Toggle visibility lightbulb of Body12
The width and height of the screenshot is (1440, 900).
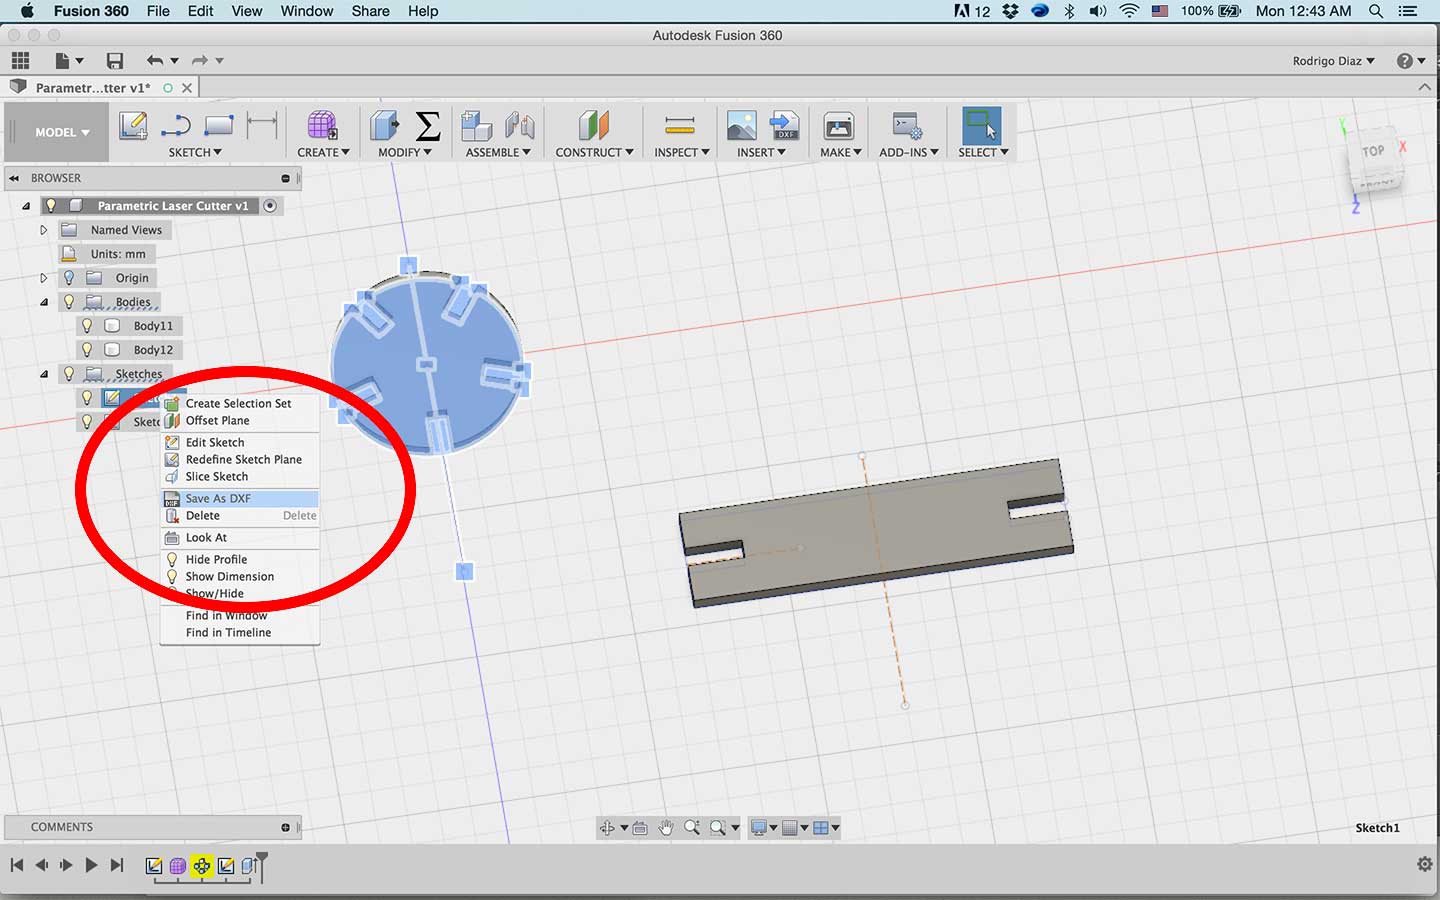click(87, 350)
